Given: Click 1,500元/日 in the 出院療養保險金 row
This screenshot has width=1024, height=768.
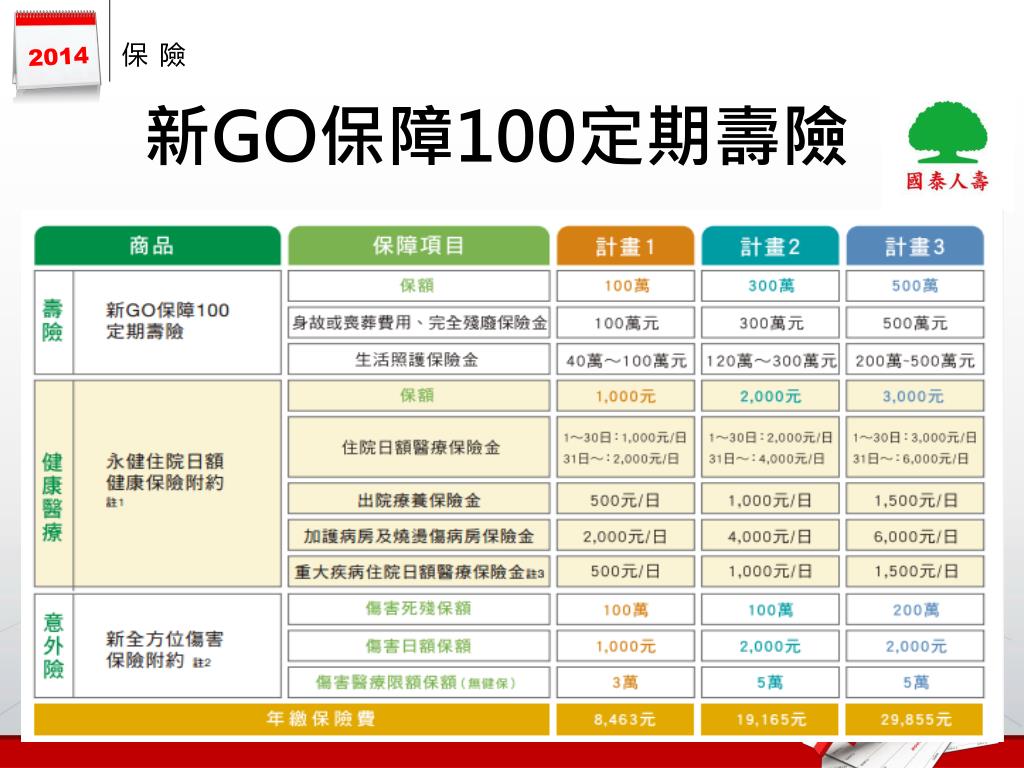Looking at the screenshot, I should tap(915, 500).
